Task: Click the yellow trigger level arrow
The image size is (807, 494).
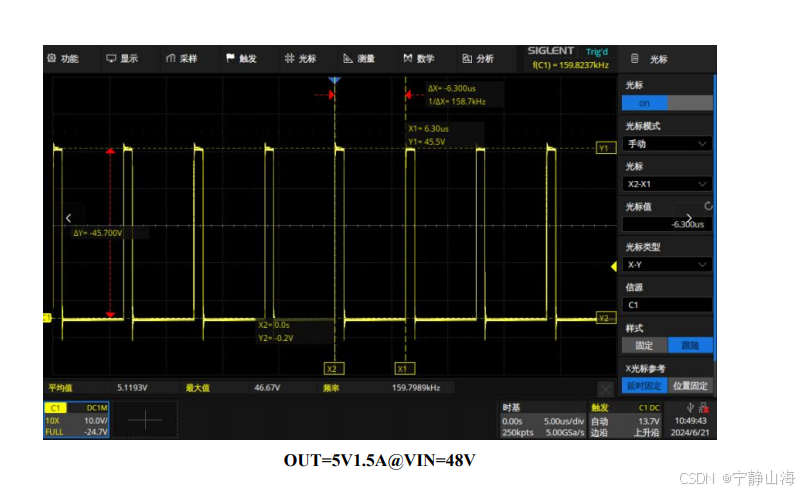Action: click(x=613, y=267)
